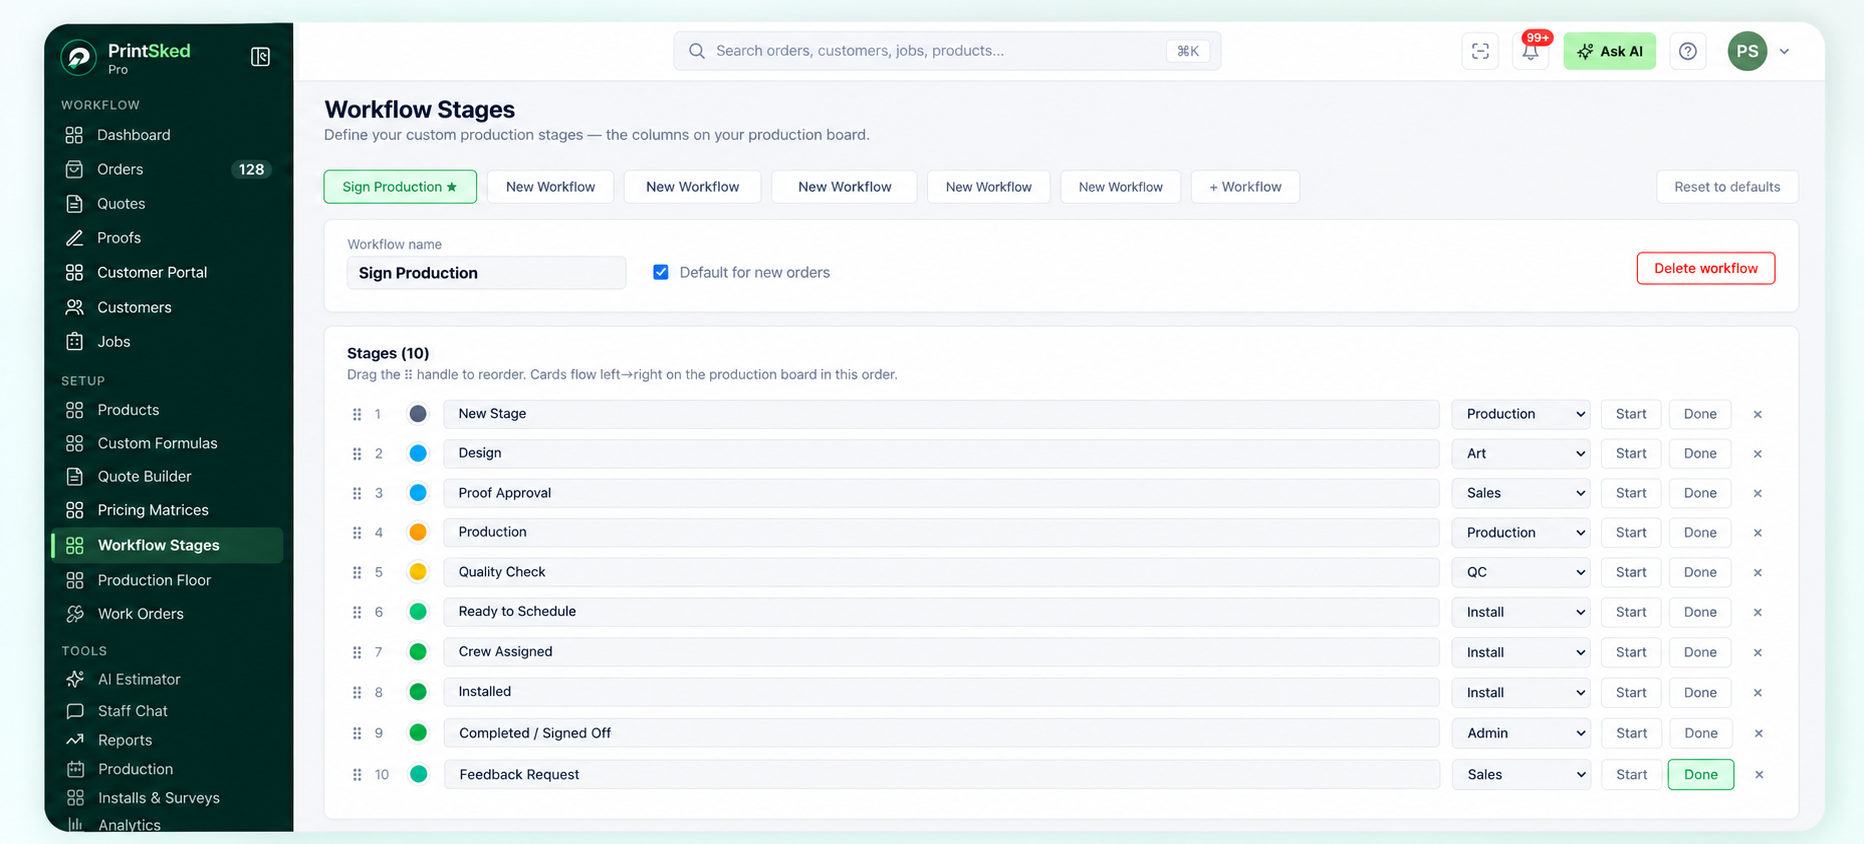
Task: Toggle Start for Crew Assigned stage
Action: click(x=1631, y=652)
